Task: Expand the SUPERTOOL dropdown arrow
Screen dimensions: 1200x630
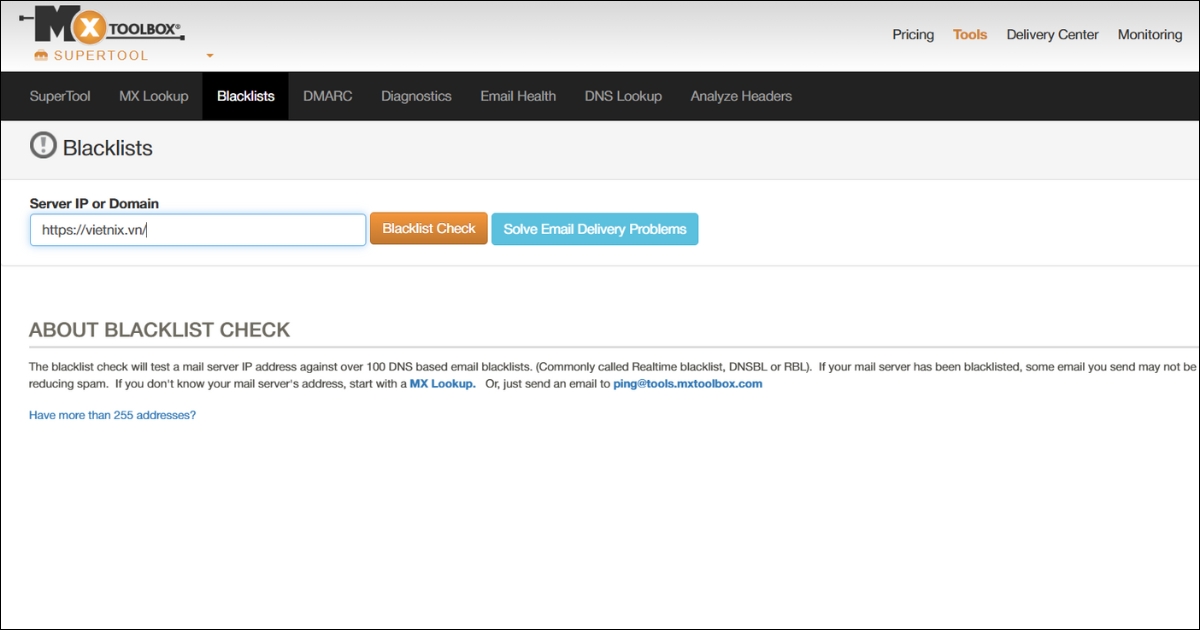Action: tap(208, 57)
